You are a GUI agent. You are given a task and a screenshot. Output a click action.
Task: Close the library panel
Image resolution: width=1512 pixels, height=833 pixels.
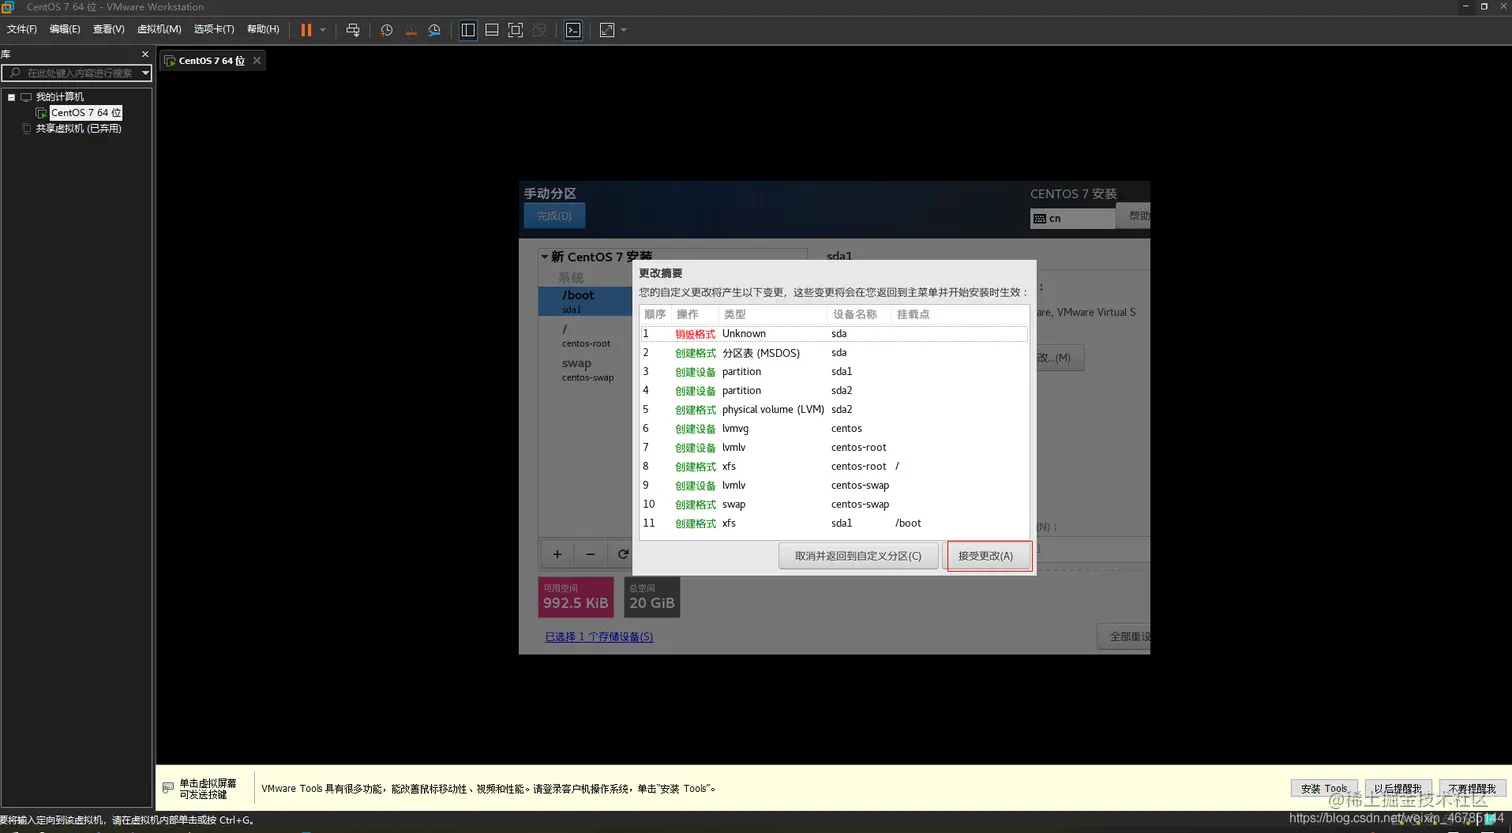pyautogui.click(x=145, y=54)
